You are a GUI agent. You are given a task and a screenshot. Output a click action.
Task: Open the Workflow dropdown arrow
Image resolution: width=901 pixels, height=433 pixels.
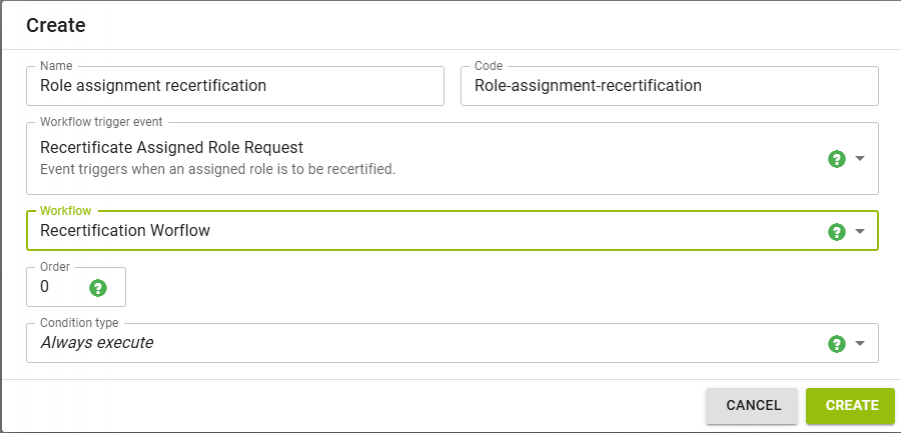[860, 232]
